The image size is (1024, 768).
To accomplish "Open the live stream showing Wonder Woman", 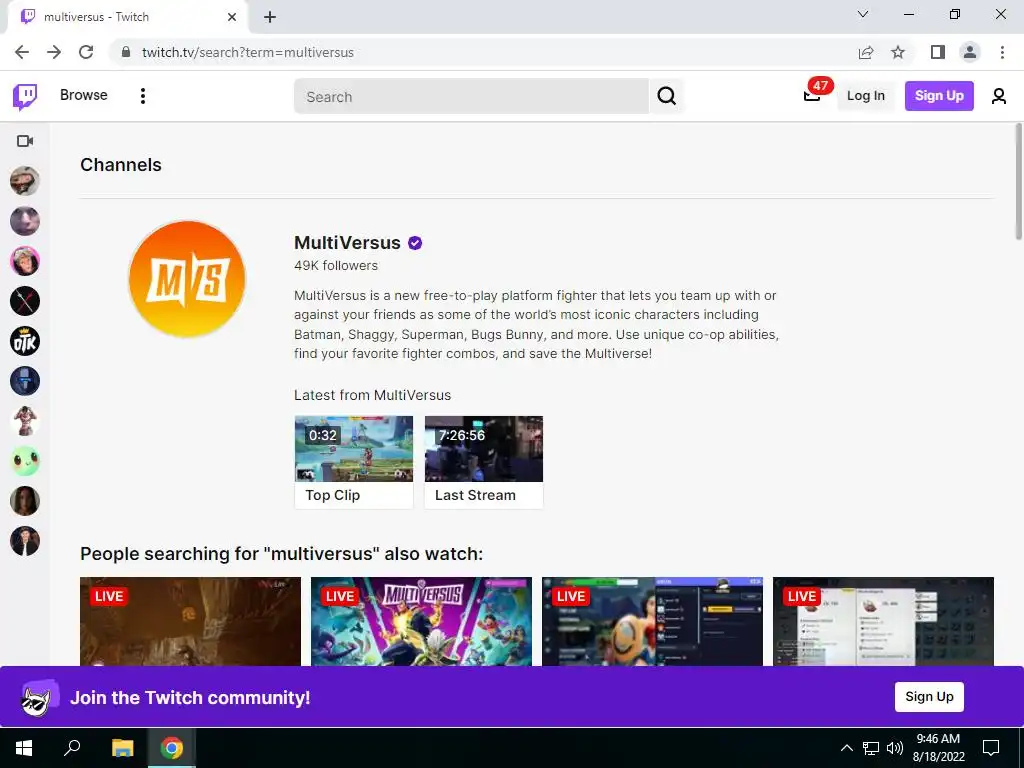I will click(x=652, y=621).
